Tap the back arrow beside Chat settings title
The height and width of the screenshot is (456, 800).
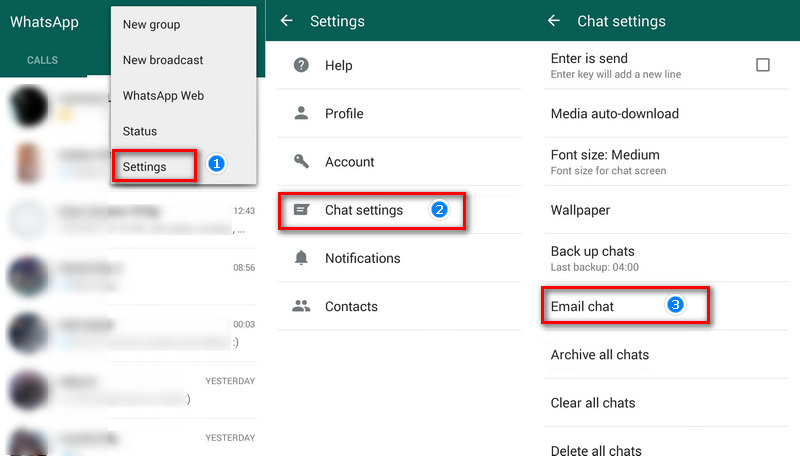pyautogui.click(x=554, y=21)
